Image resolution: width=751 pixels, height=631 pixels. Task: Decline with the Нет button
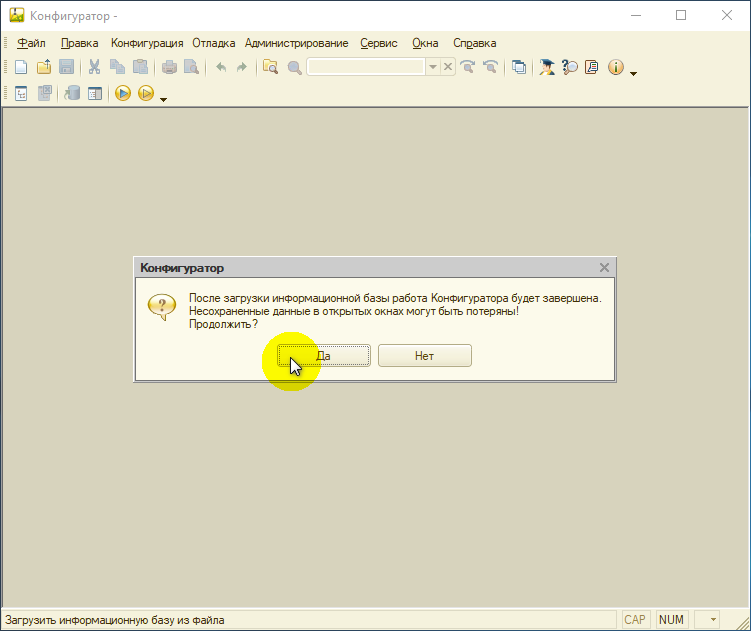pyautogui.click(x=424, y=356)
